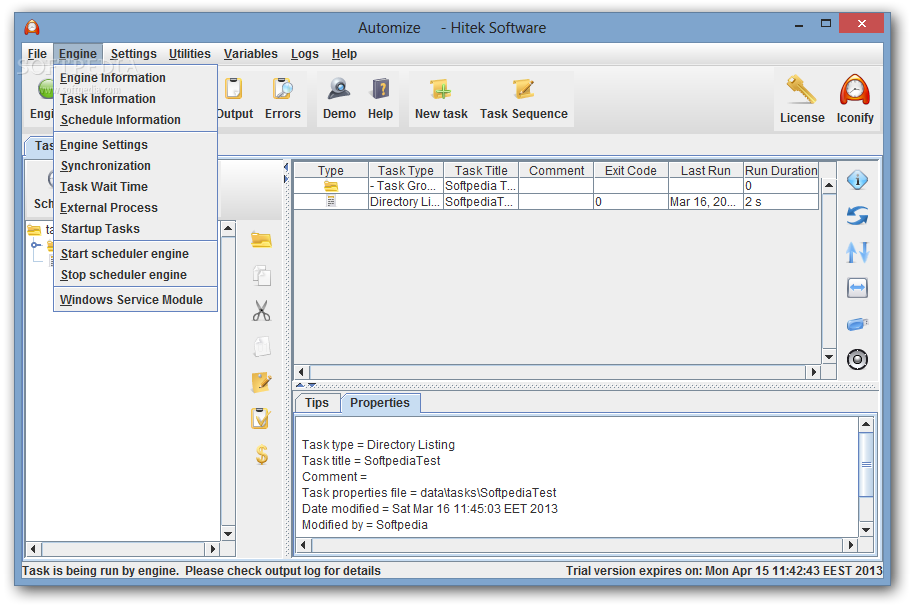This screenshot has width=911, height=606.
Task: Click tree panel scroll right arrow
Action: pos(213,548)
